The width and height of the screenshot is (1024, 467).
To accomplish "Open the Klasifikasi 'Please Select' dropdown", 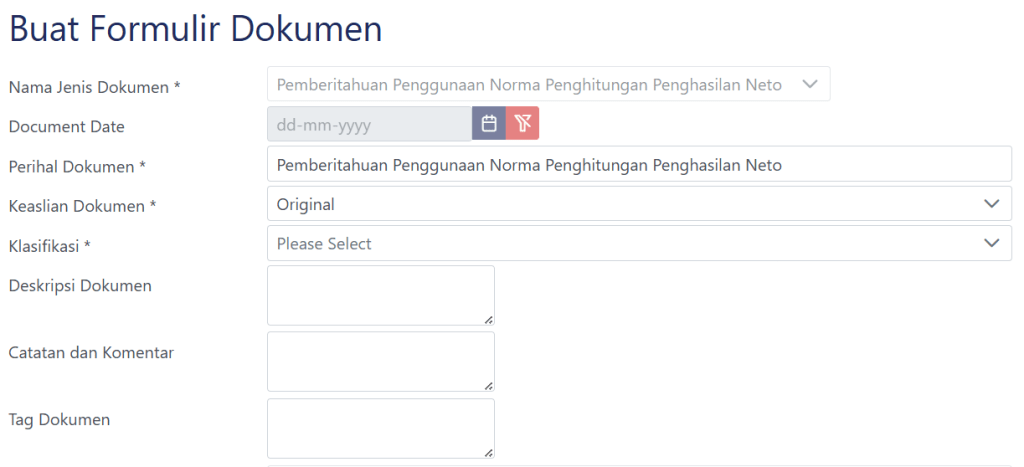I will click(x=639, y=243).
